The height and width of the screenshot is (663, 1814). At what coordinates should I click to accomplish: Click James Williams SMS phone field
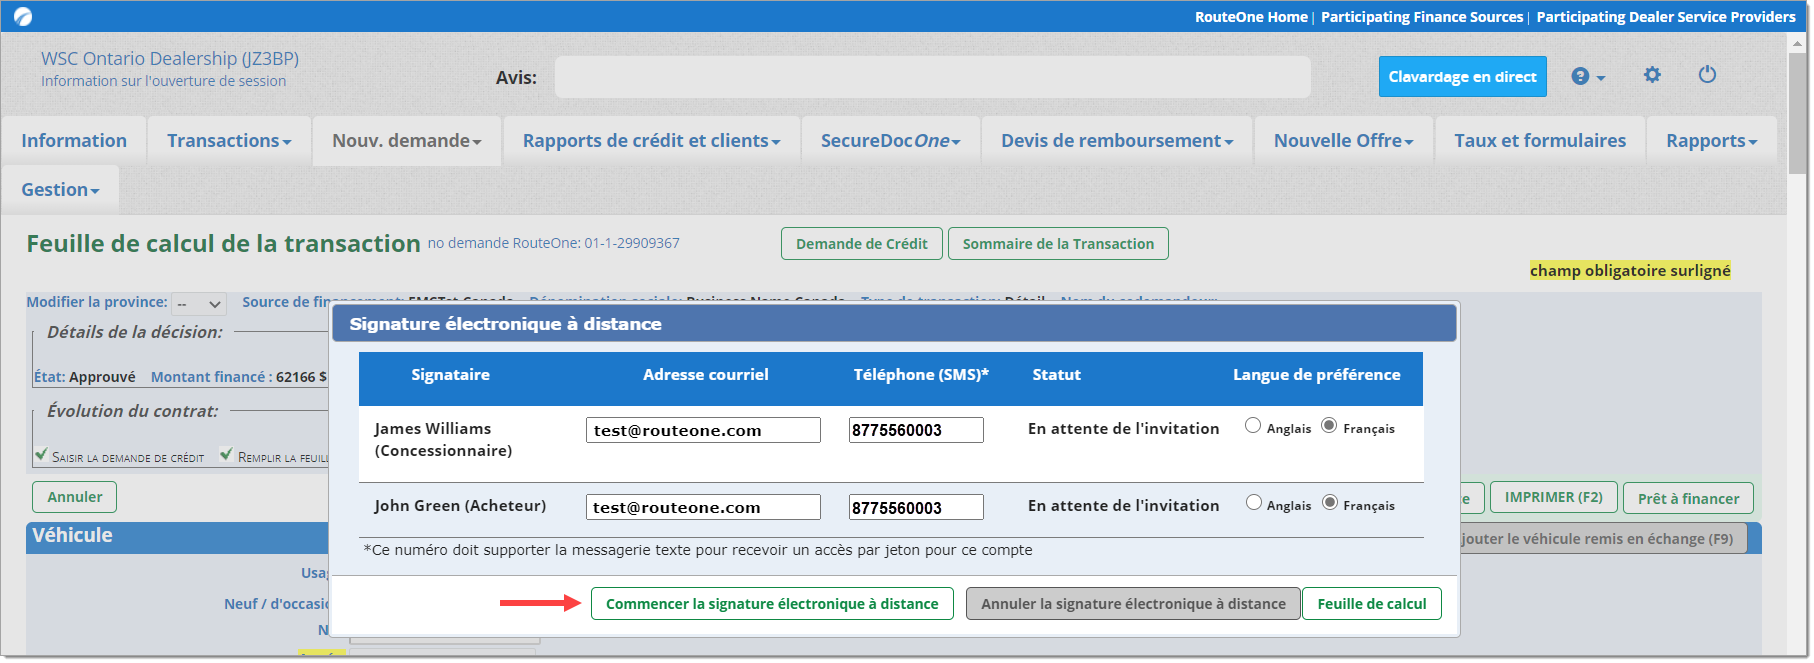916,430
